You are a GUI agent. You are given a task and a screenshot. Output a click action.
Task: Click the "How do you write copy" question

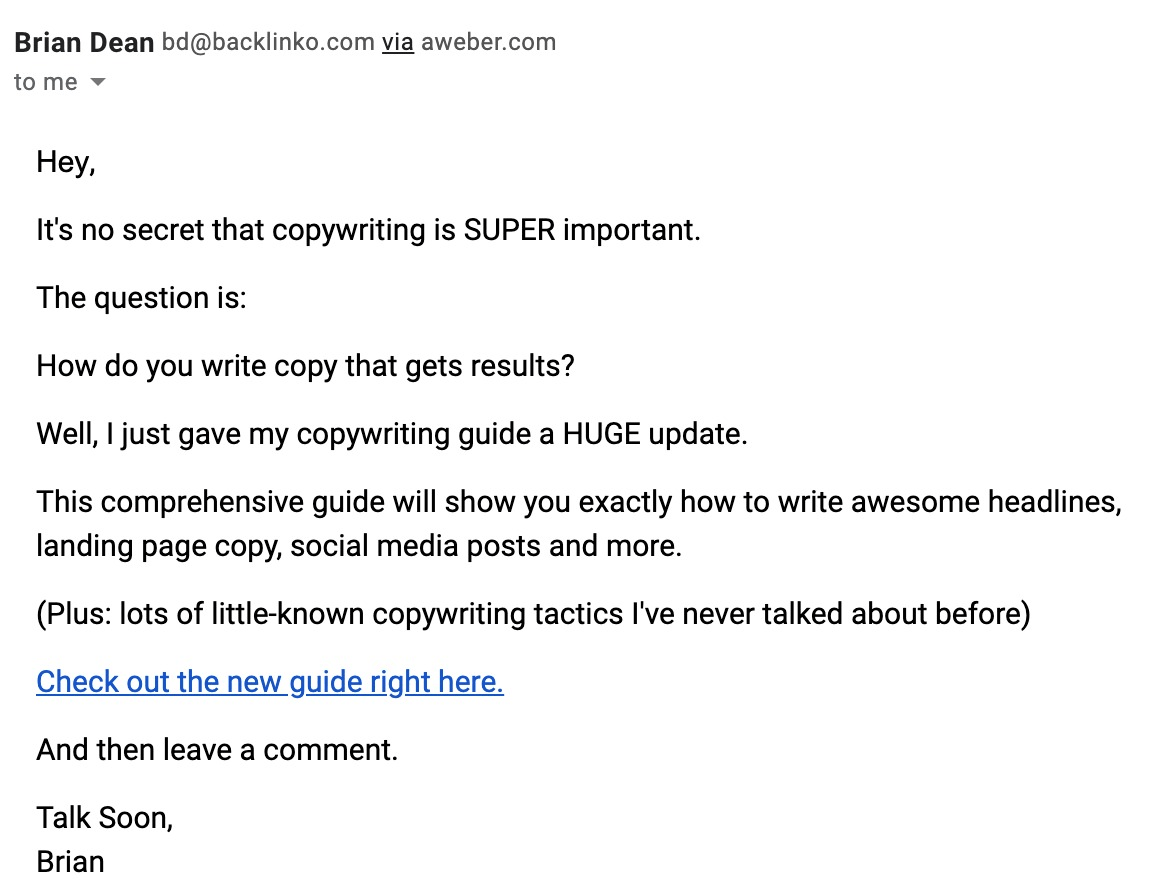(x=305, y=366)
